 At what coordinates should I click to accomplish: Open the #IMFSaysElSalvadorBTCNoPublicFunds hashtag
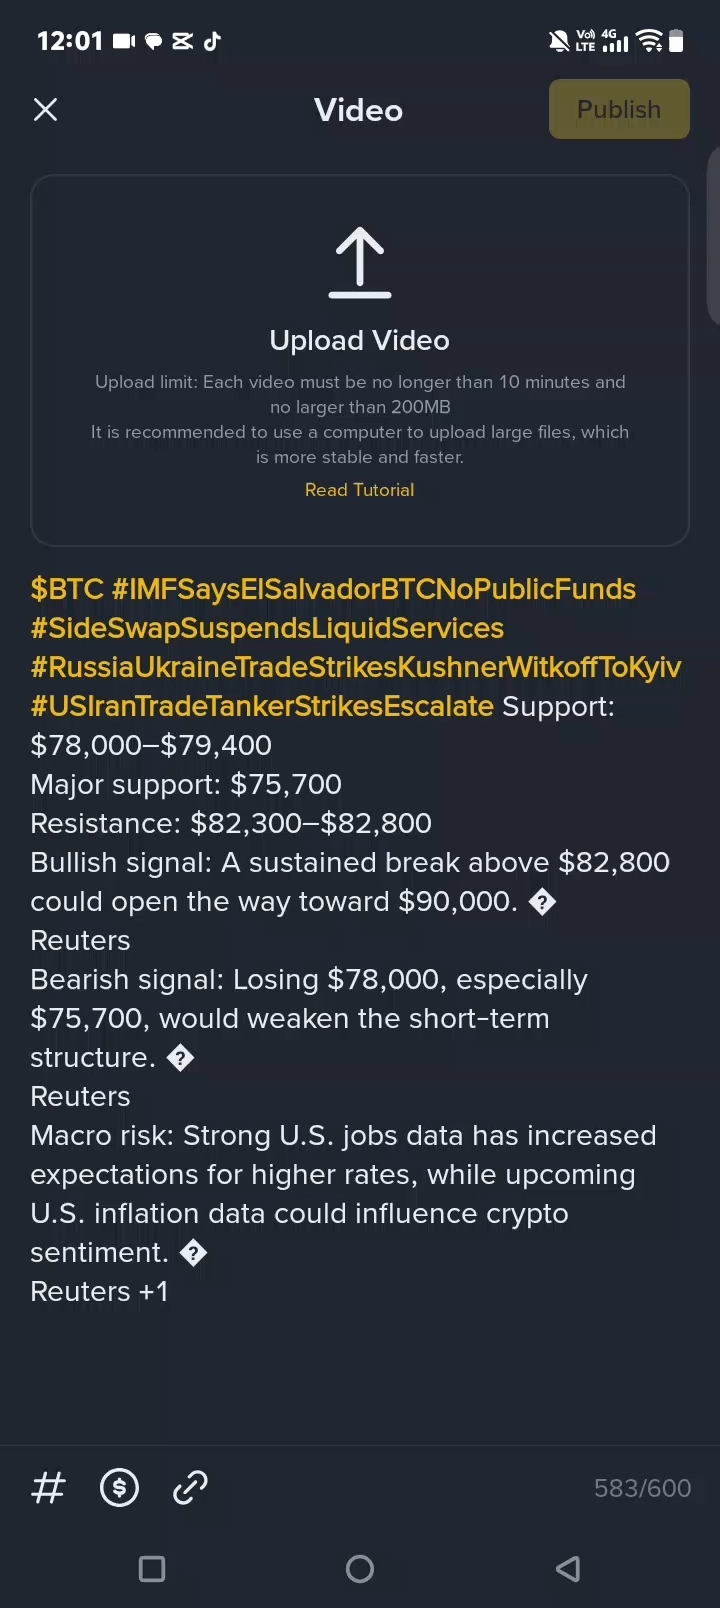[374, 589]
